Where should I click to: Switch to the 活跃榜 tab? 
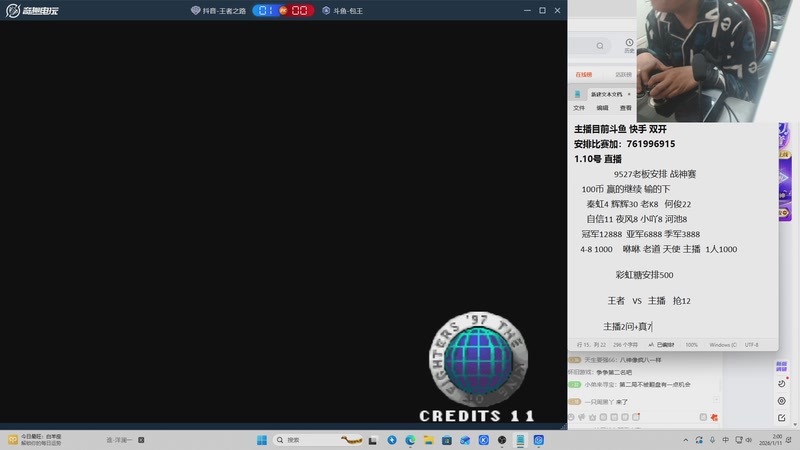623,74
